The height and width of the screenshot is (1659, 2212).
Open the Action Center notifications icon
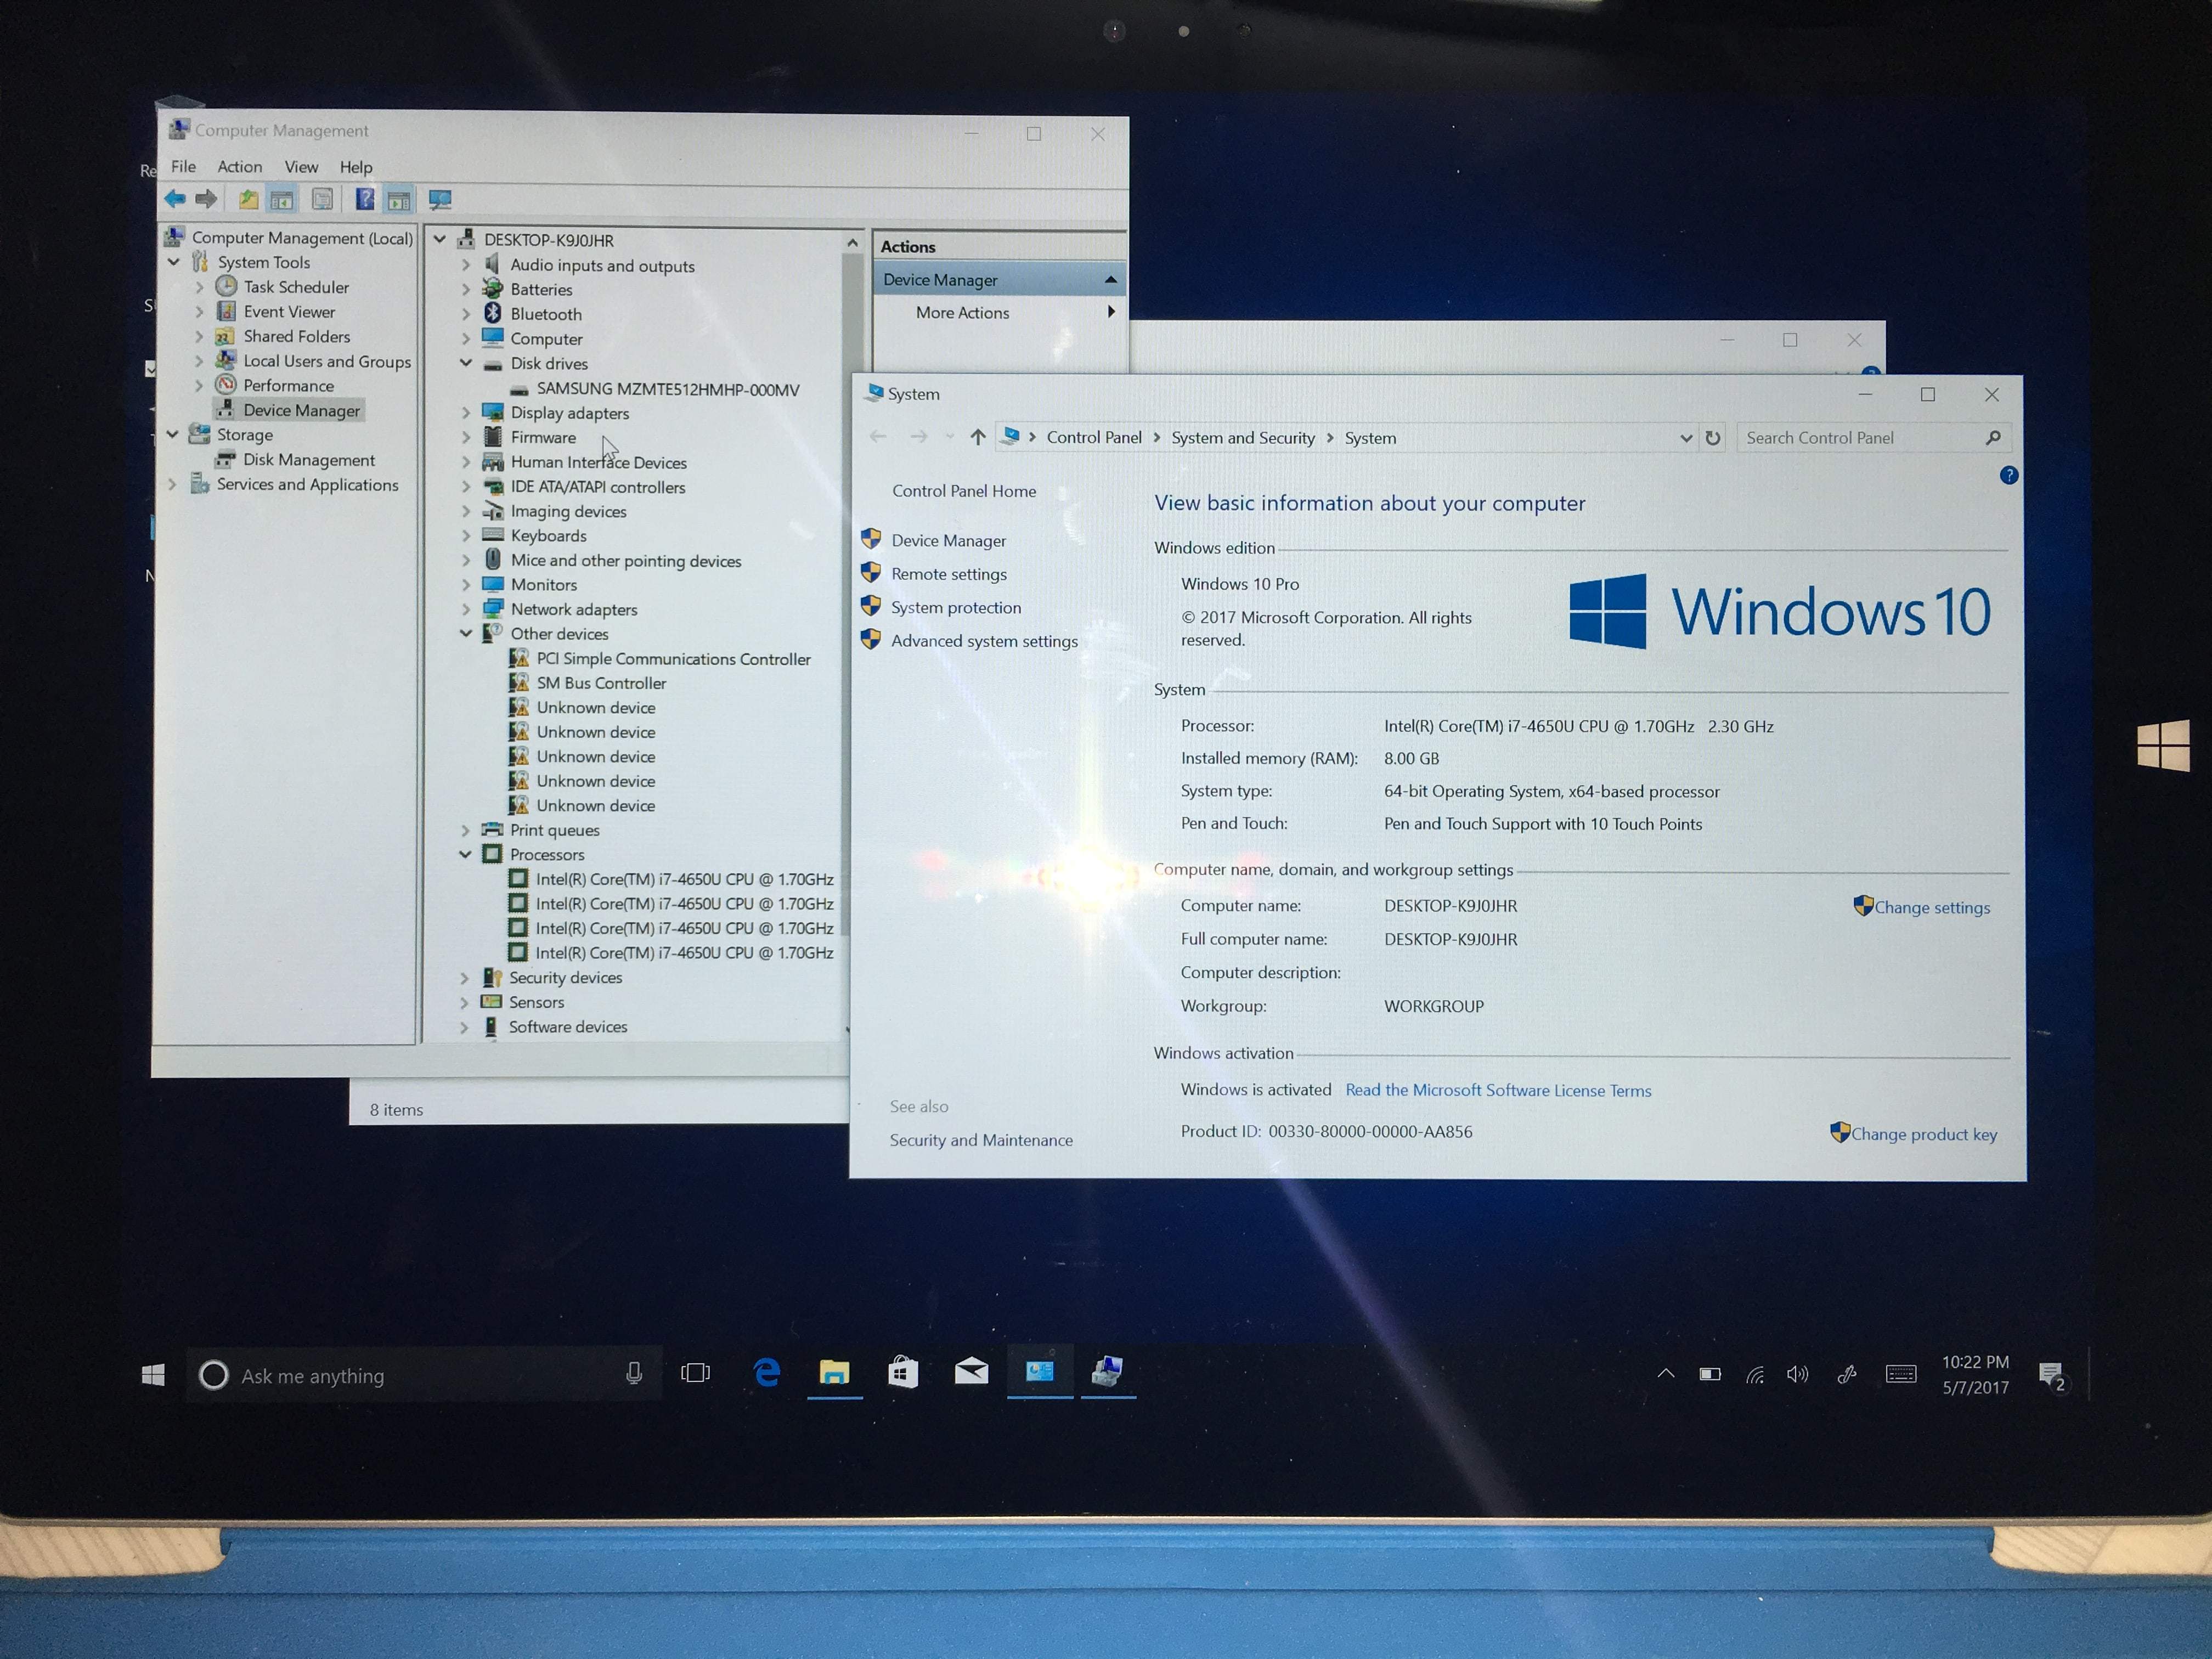(x=2051, y=1376)
